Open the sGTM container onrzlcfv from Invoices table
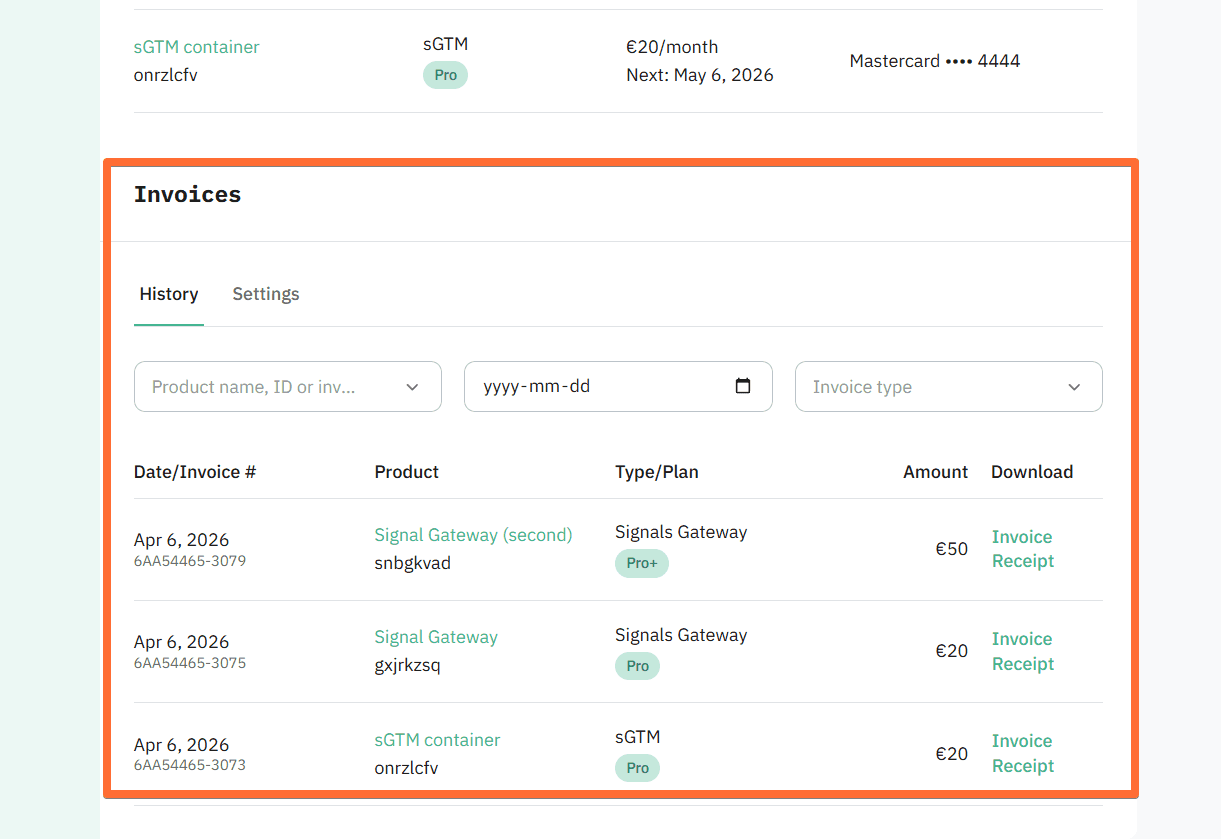The height and width of the screenshot is (839, 1221). (x=437, y=740)
